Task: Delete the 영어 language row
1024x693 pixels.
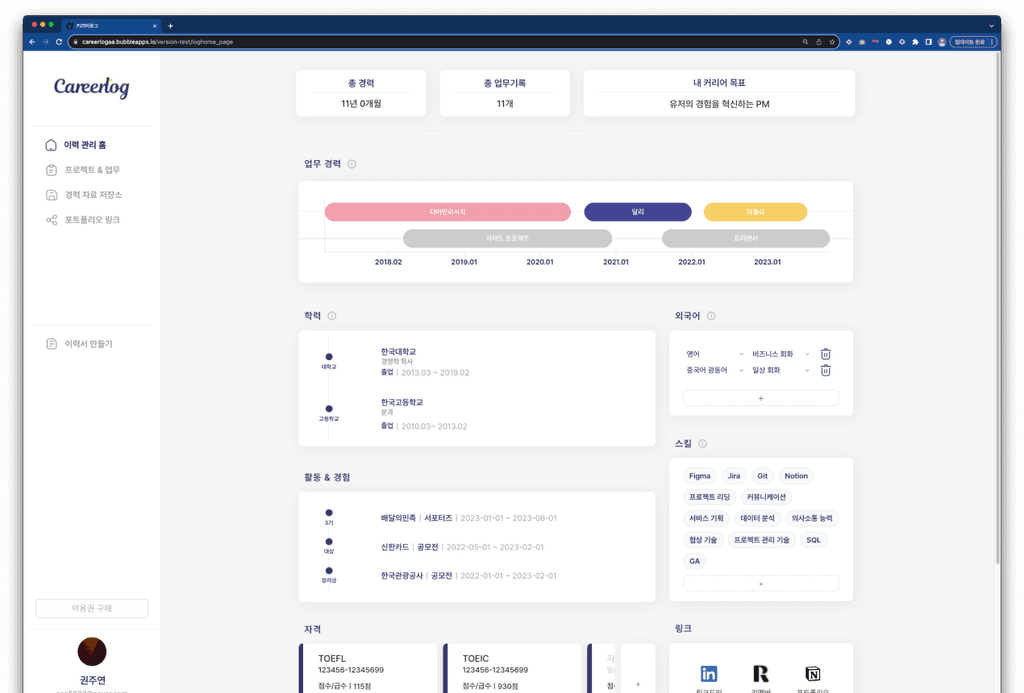Action: click(x=825, y=353)
